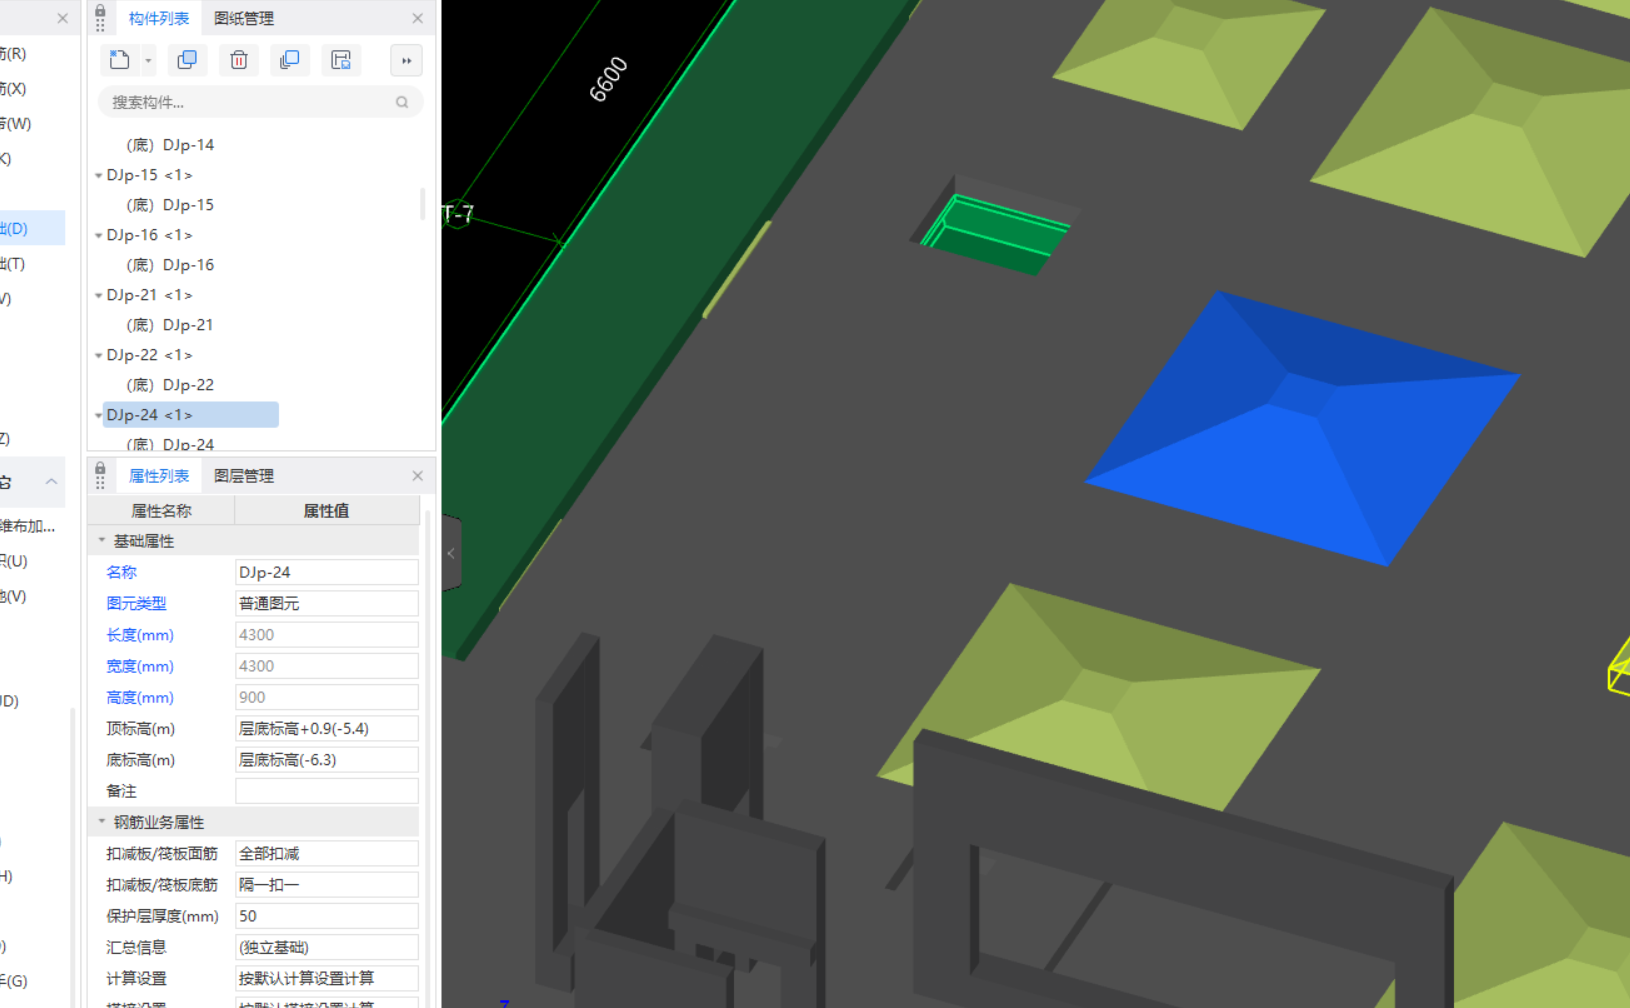Select the DJp-22 <1> tree row
This screenshot has width=1630, height=1008.
pyautogui.click(x=149, y=355)
